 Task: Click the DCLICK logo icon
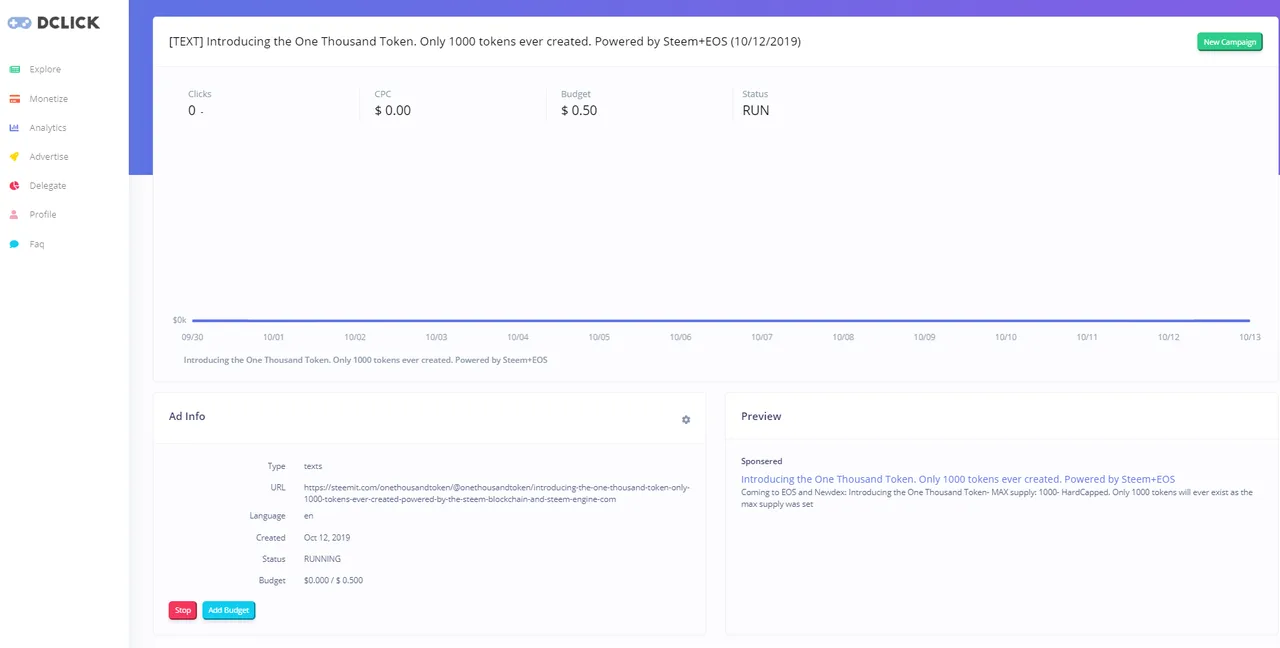pyautogui.click(x=20, y=22)
